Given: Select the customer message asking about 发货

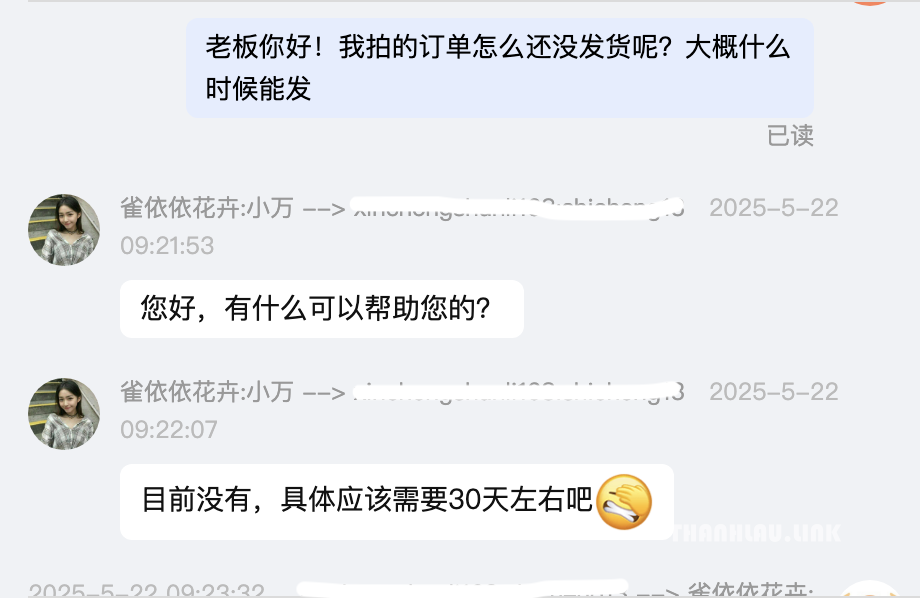Looking at the screenshot, I should 499,68.
